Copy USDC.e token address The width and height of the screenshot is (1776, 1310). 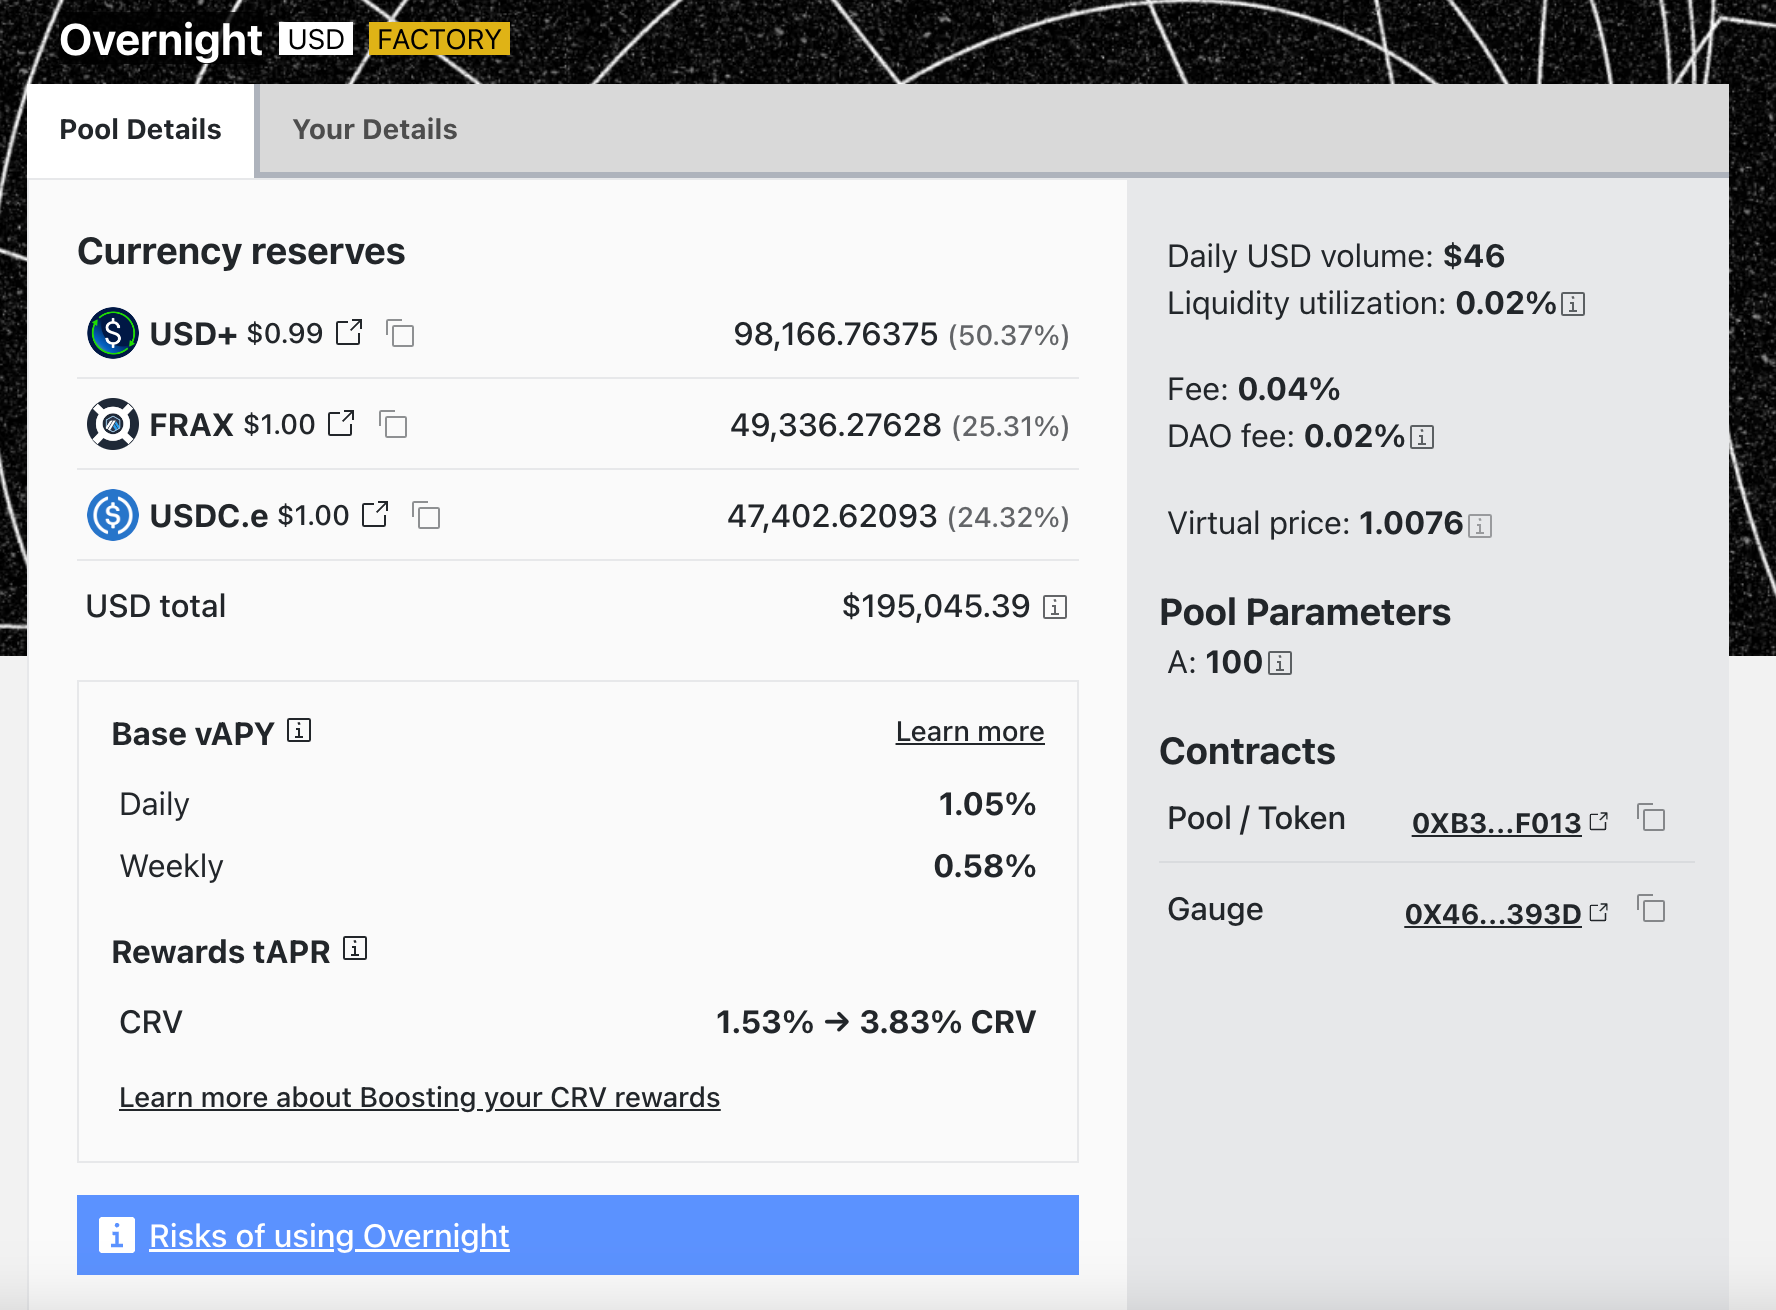[x=426, y=515]
